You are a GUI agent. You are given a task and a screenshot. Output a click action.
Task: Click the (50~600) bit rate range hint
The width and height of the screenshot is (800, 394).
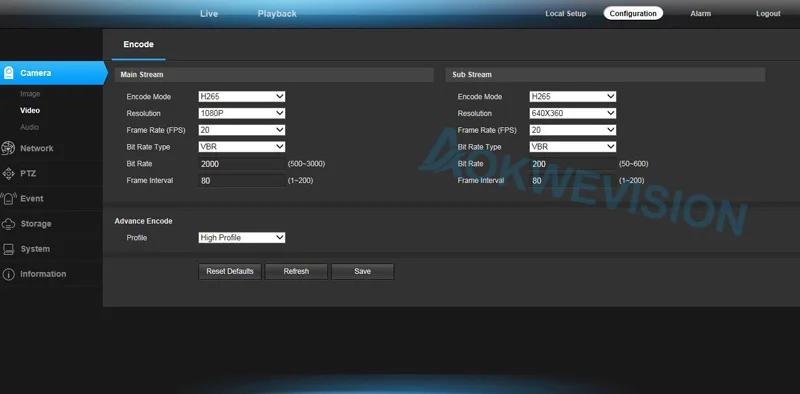634,164
